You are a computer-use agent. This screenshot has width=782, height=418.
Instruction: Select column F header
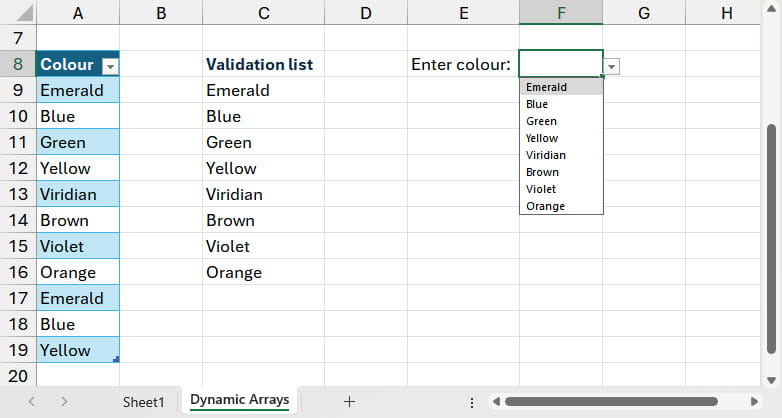[561, 12]
